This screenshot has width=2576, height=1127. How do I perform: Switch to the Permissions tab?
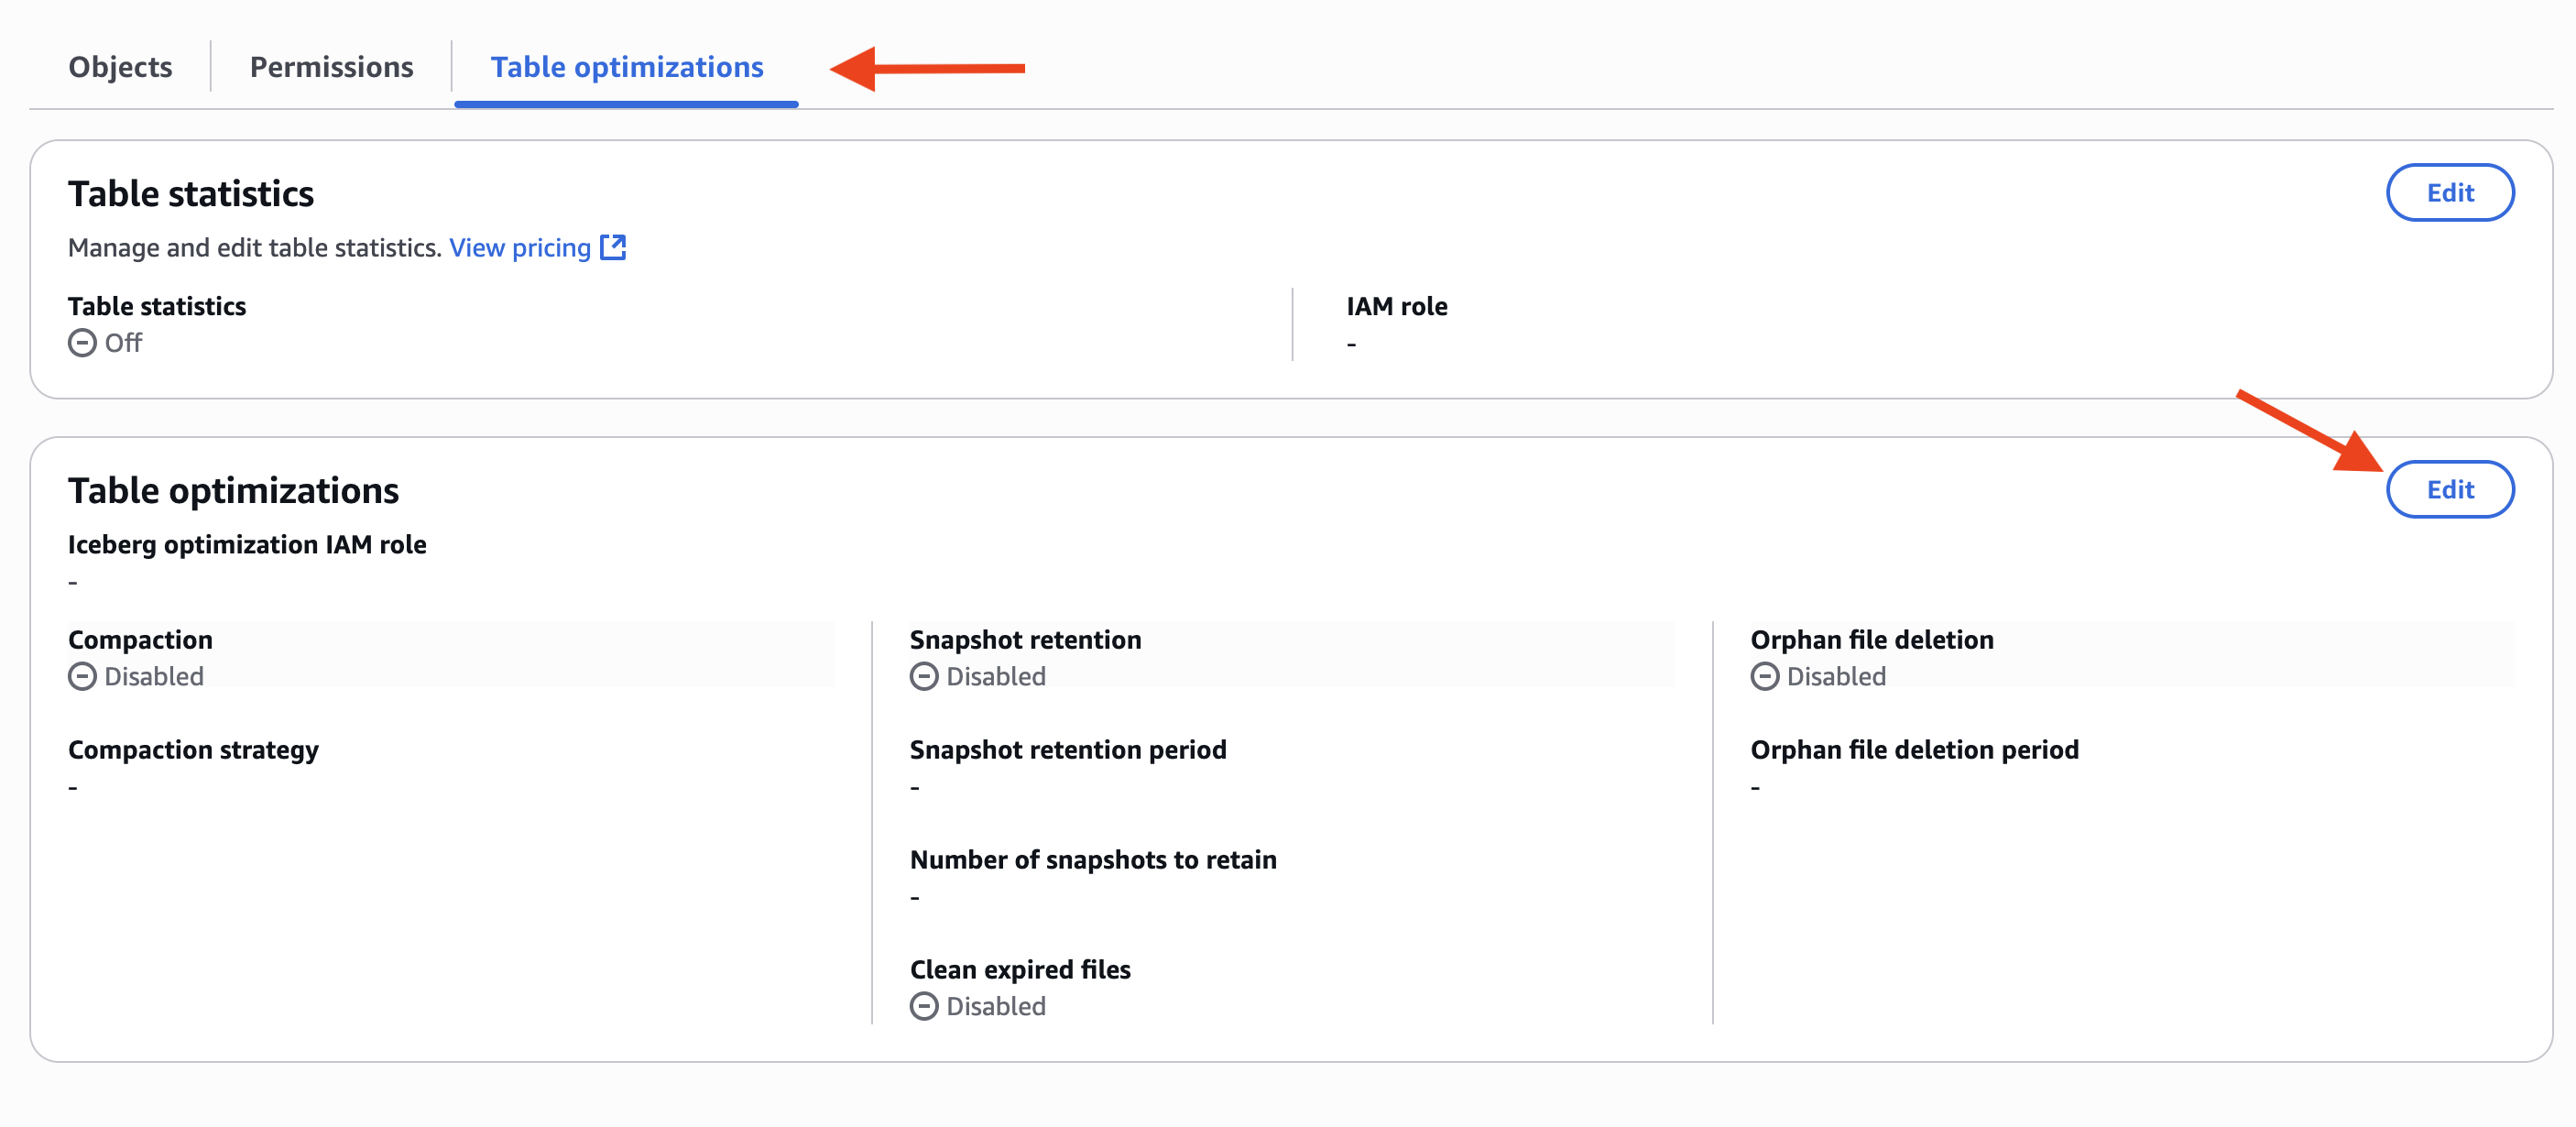(331, 67)
